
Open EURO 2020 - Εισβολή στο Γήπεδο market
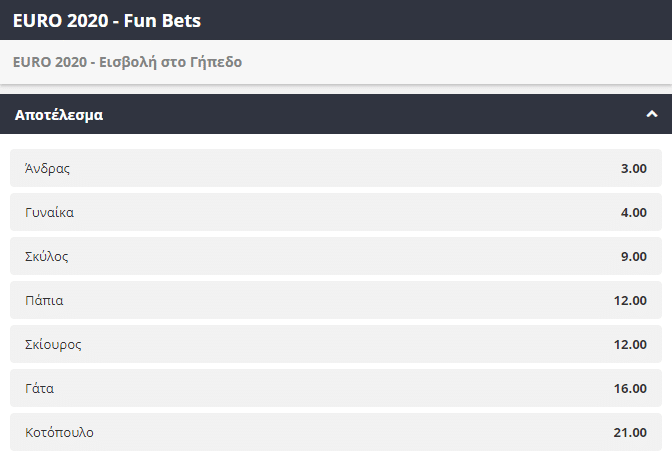click(128, 62)
